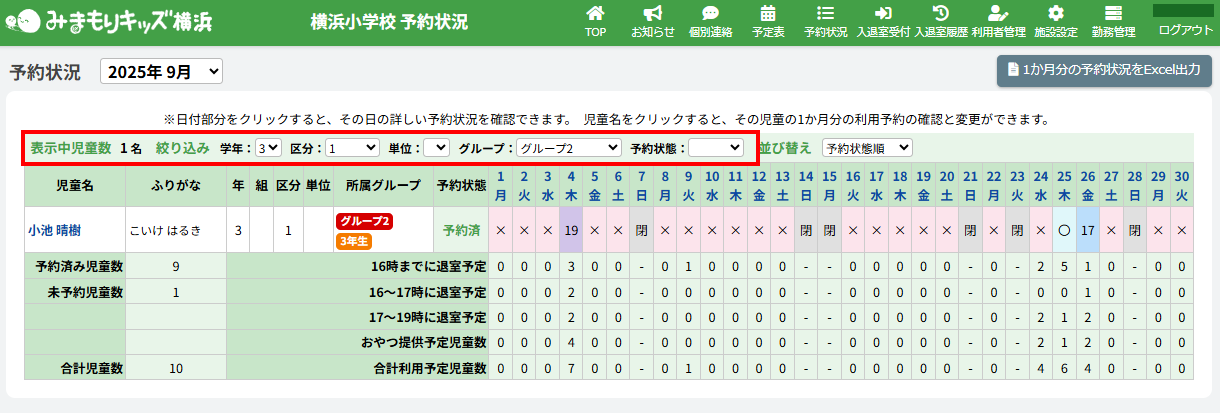Open the 予定表 calendar icon
The image size is (1220, 413).
pos(768,14)
